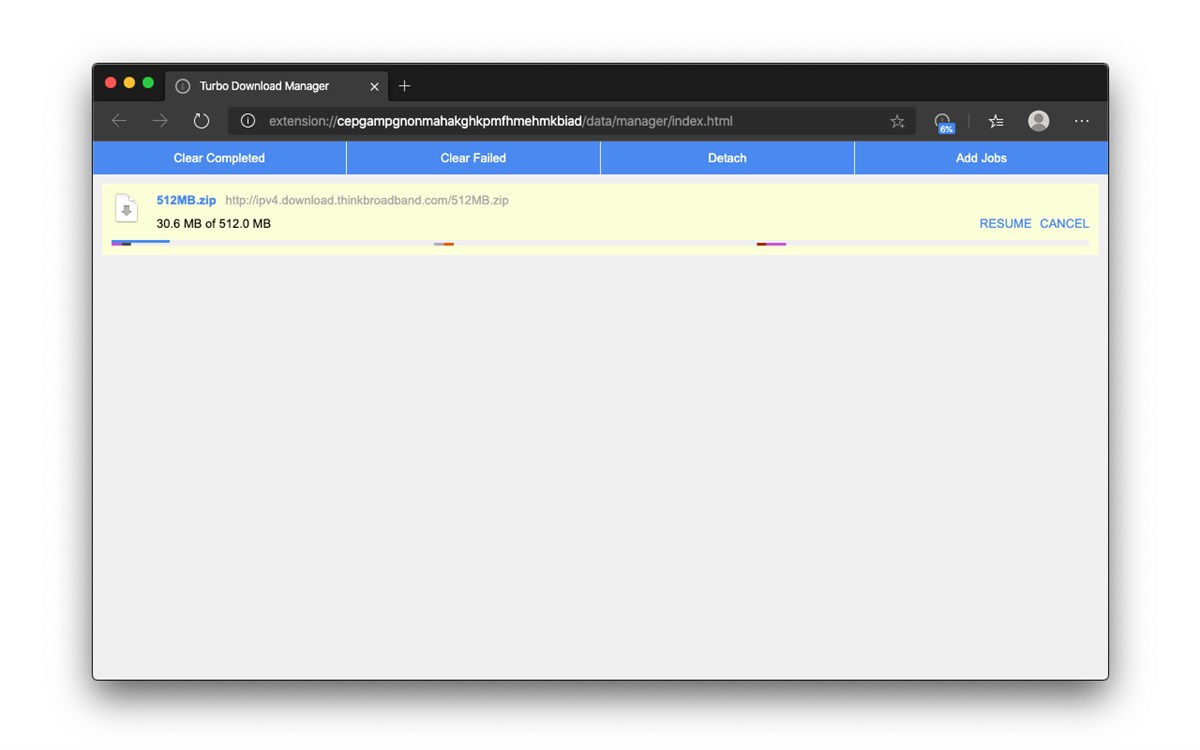Open the user profile avatar
The image size is (1200, 750).
(x=1039, y=121)
